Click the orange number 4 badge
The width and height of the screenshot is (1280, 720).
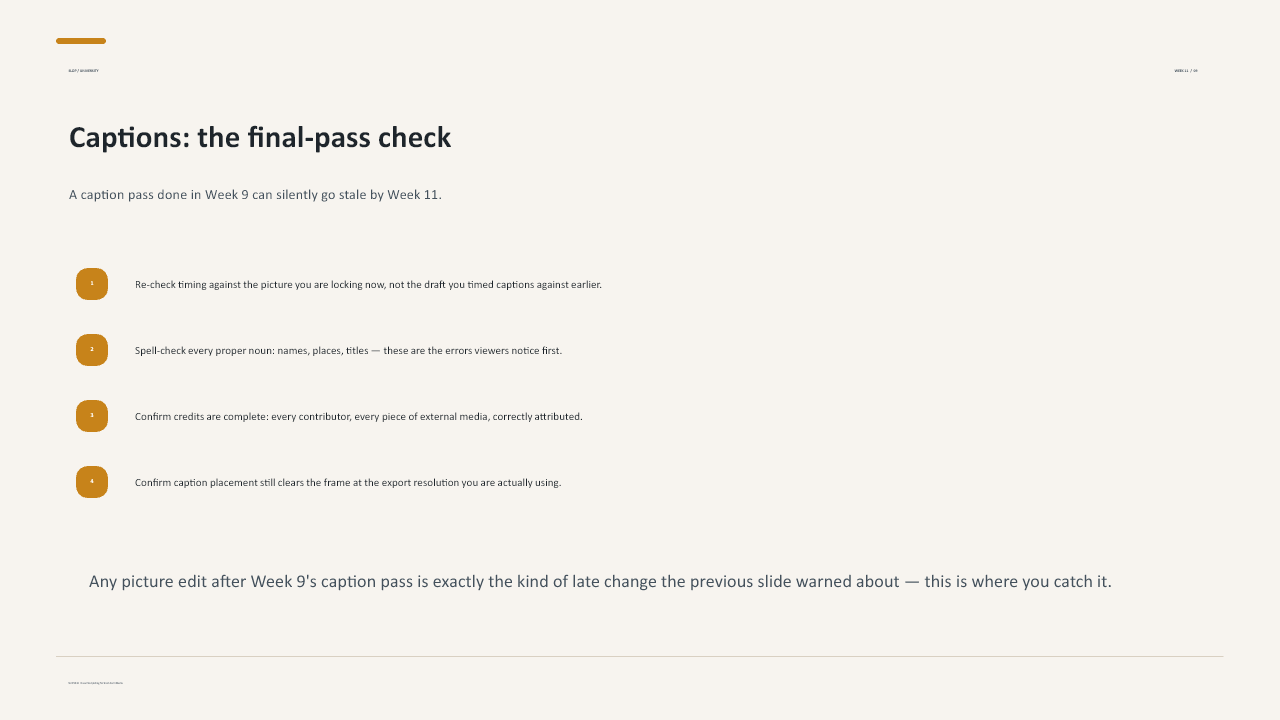[92, 482]
